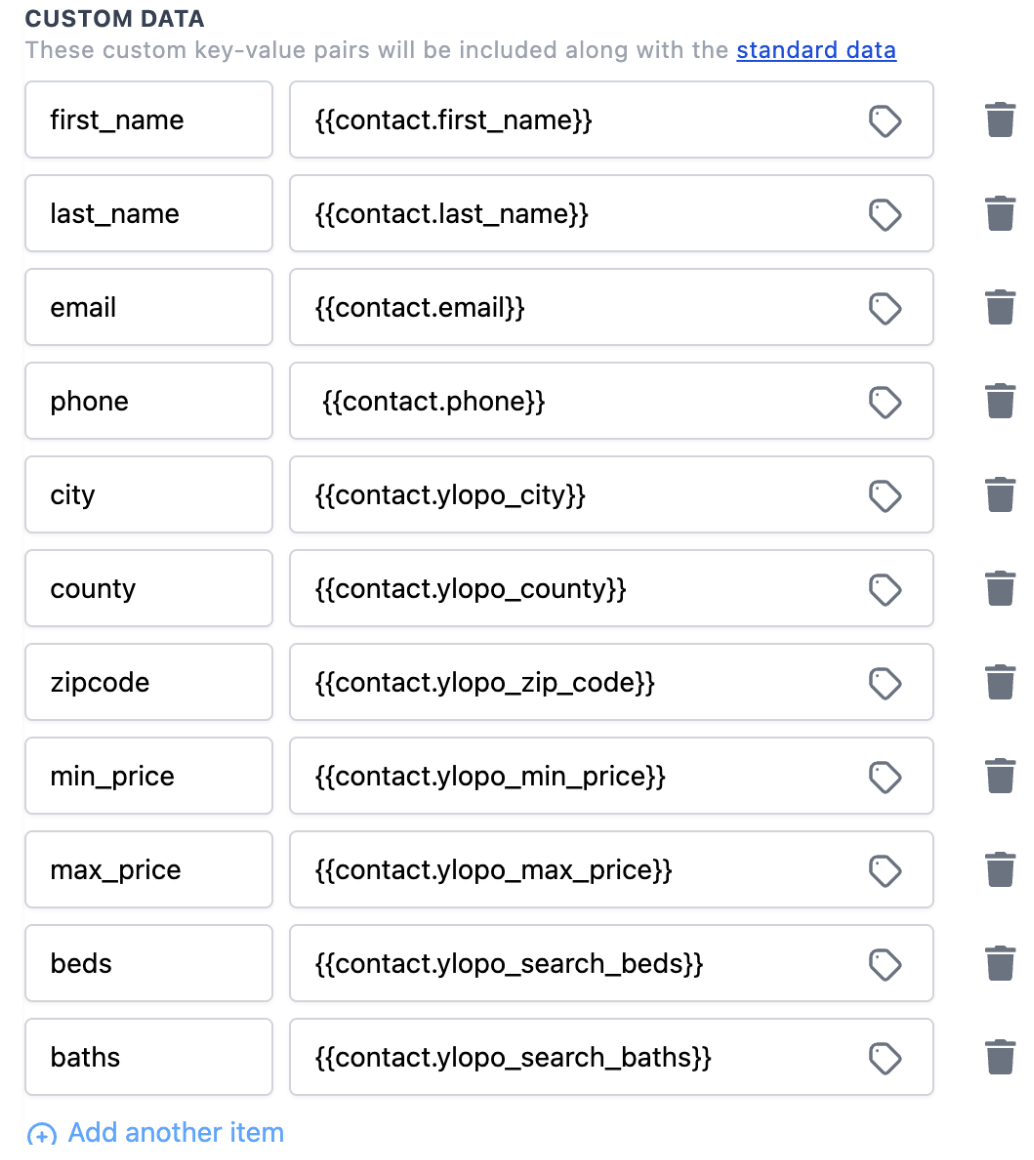Delete the first_name custom data row
Image resolution: width=1034 pixels, height=1160 pixels.
pos(1000,121)
